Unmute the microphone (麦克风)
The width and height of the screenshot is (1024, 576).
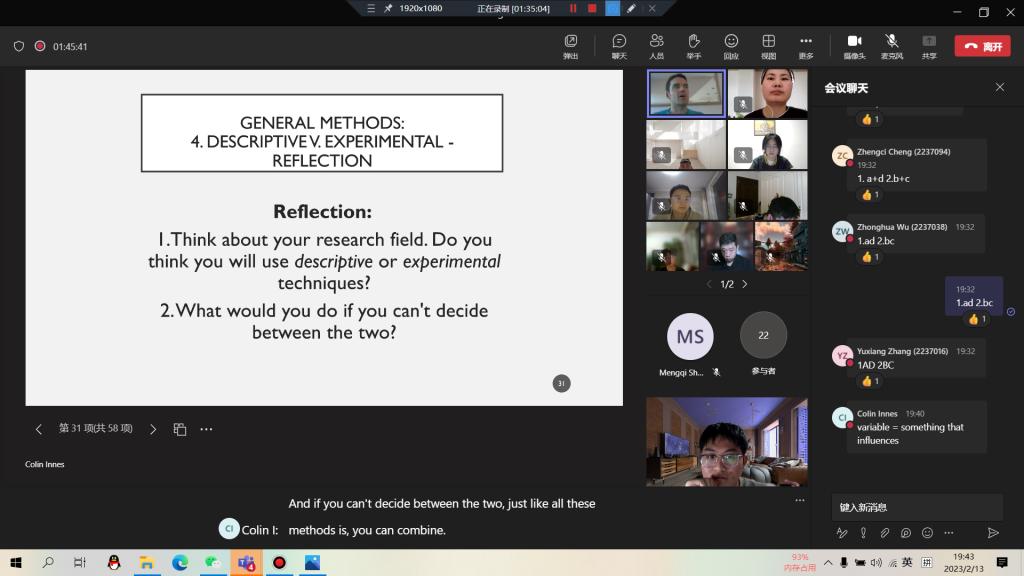[x=891, y=45]
